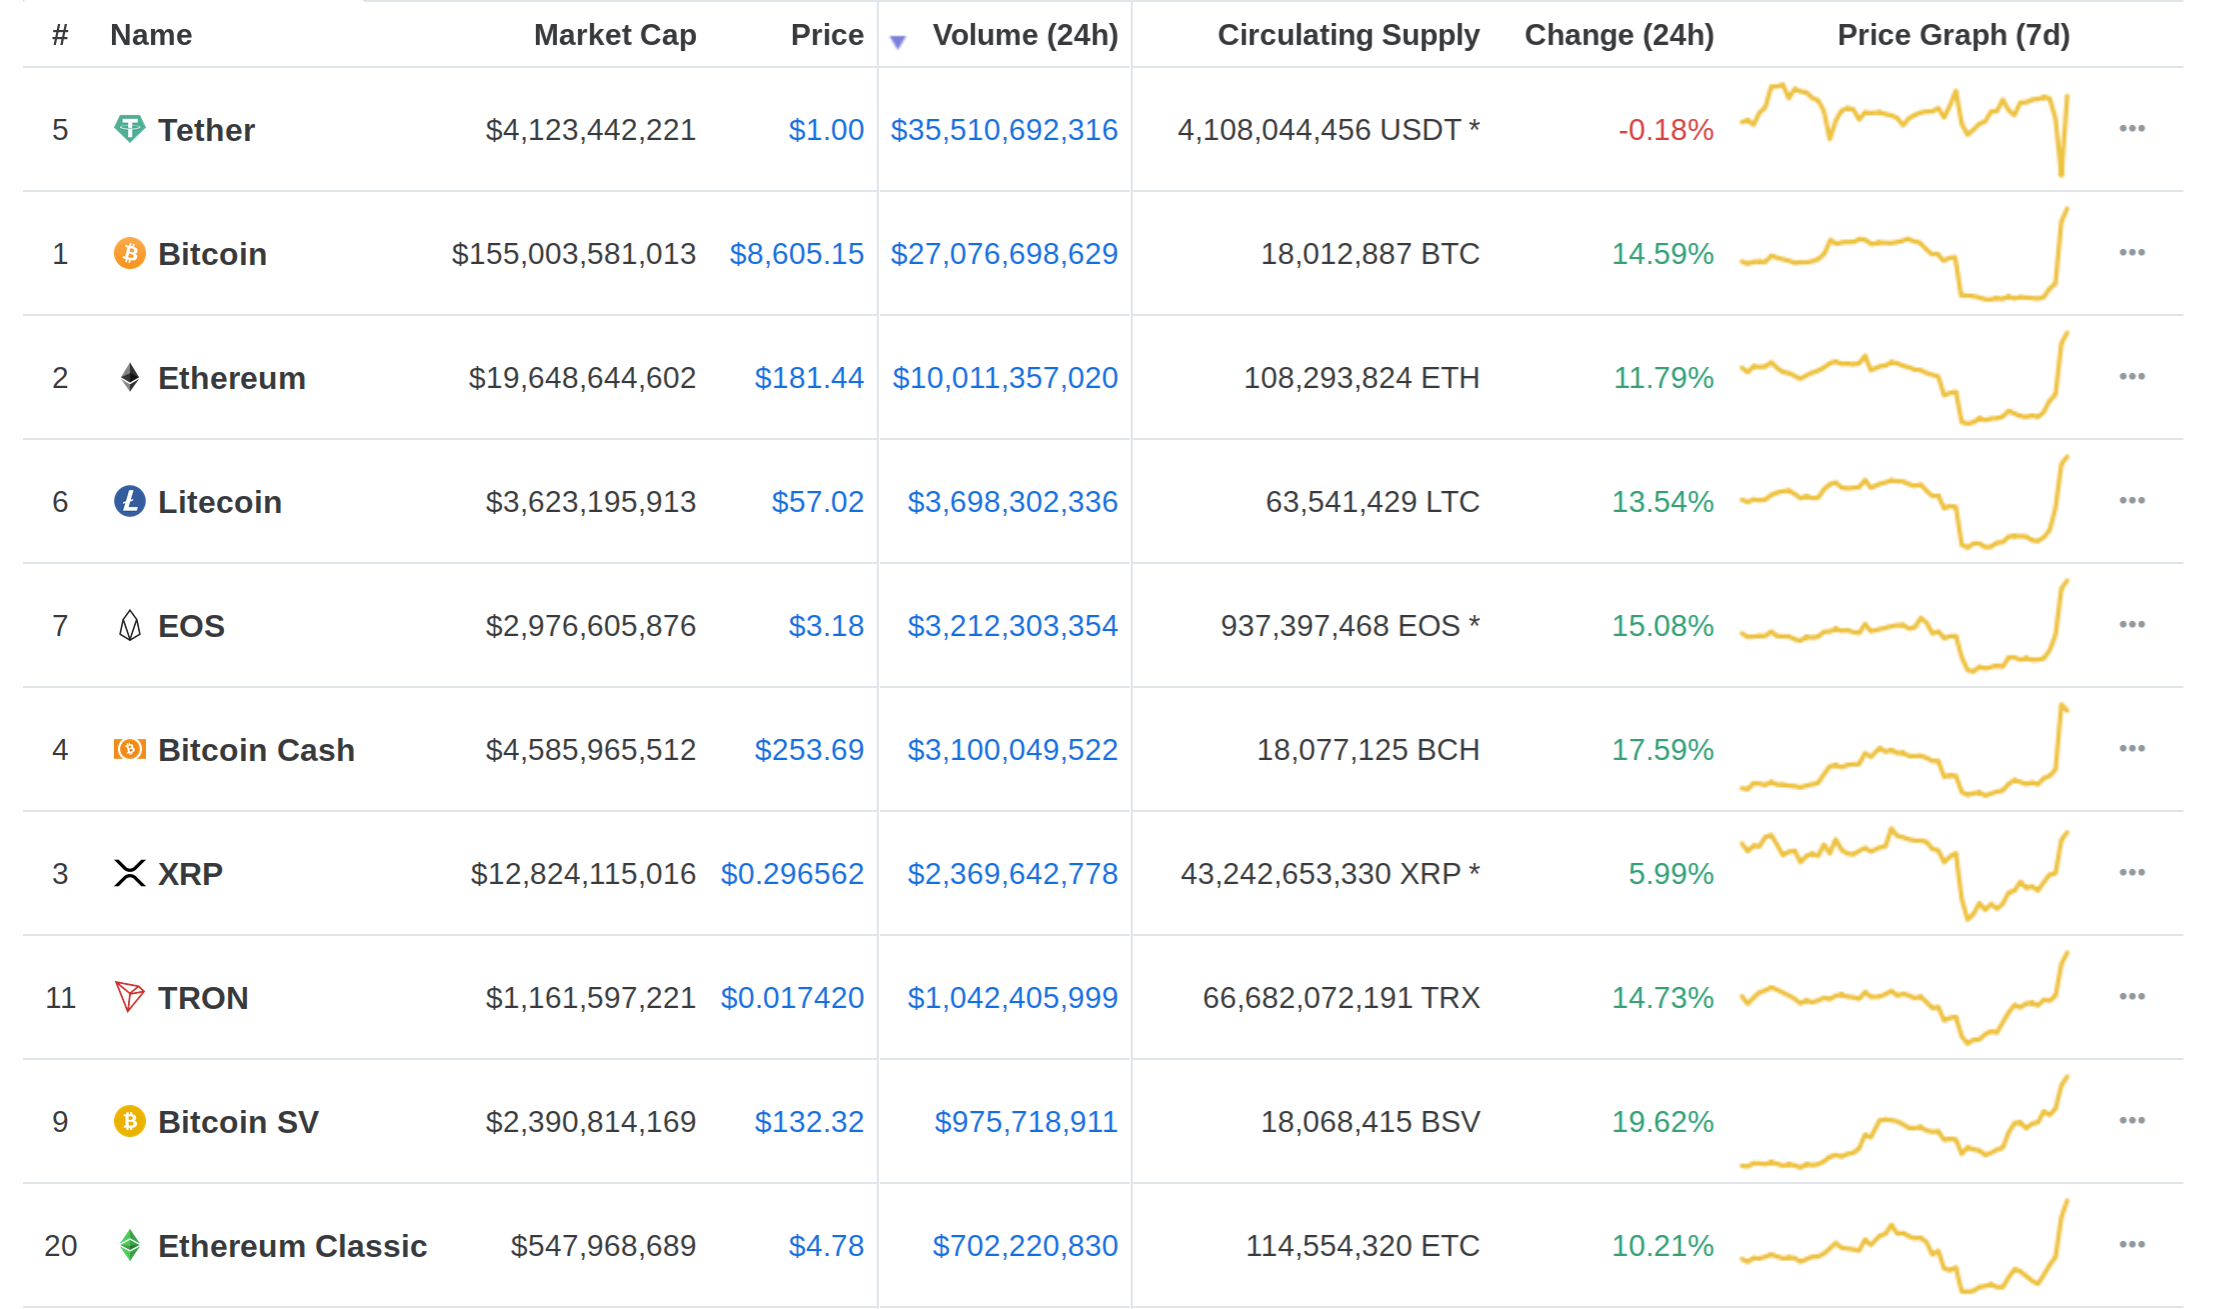The height and width of the screenshot is (1309, 2227).
Task: Open the more options menu for TRON
Action: point(2132,996)
